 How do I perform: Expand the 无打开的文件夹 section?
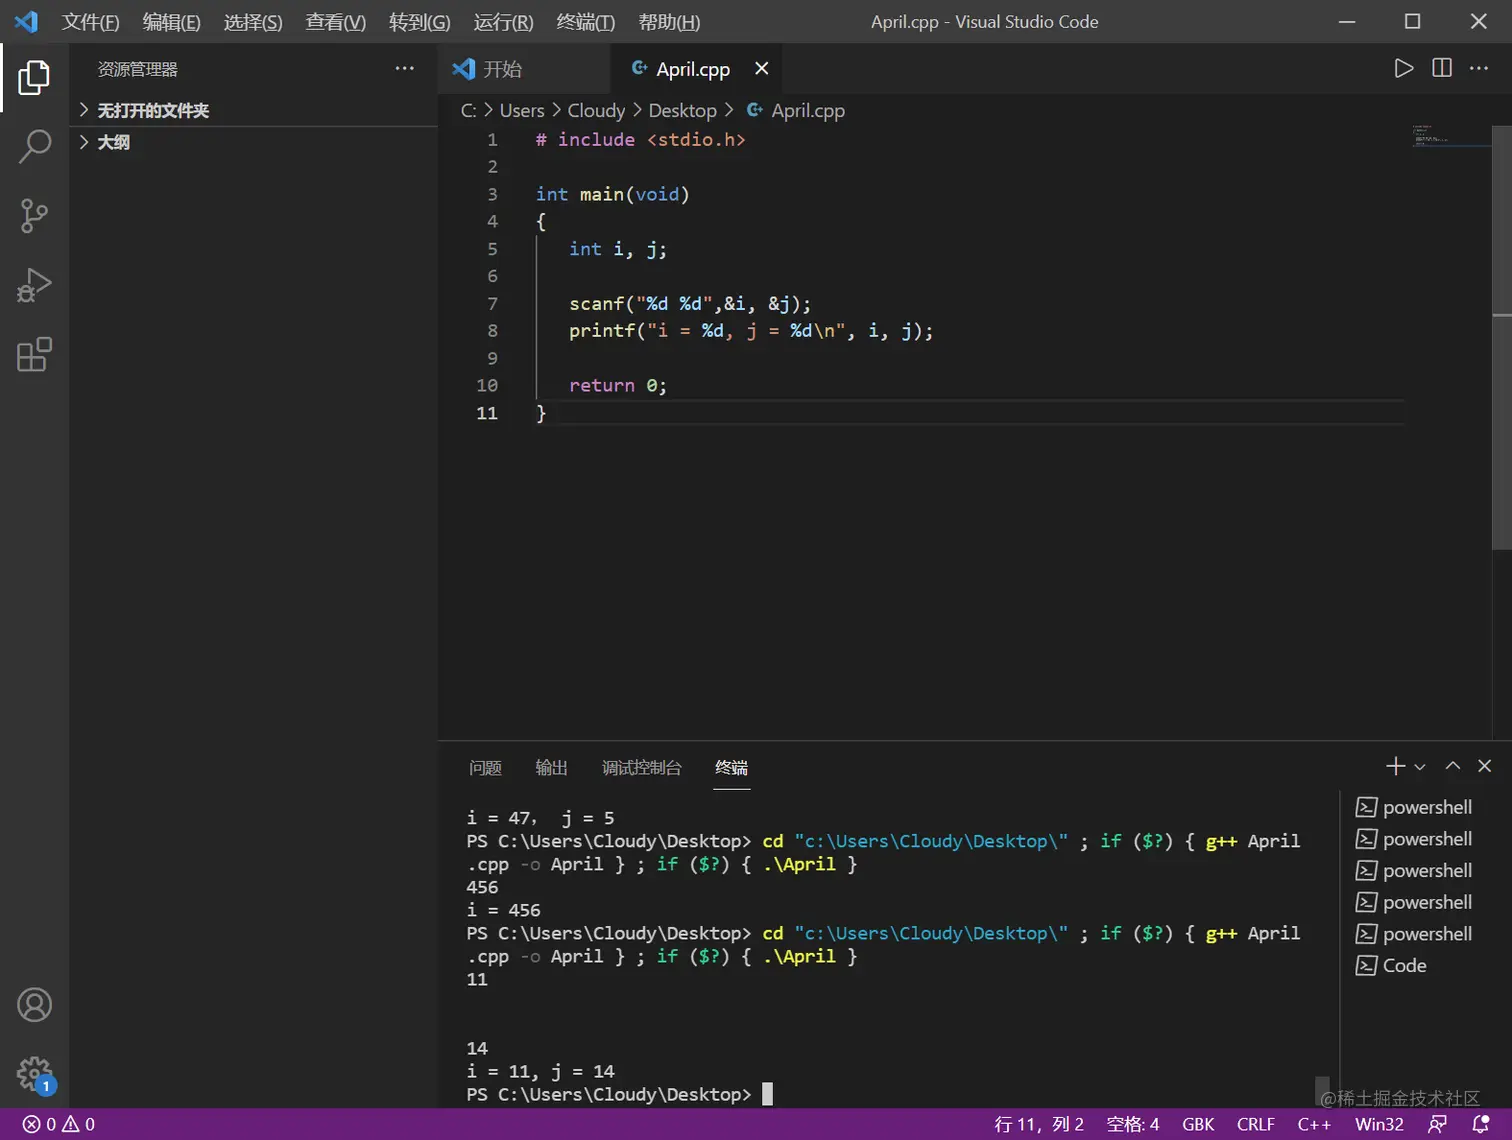pyautogui.click(x=152, y=110)
